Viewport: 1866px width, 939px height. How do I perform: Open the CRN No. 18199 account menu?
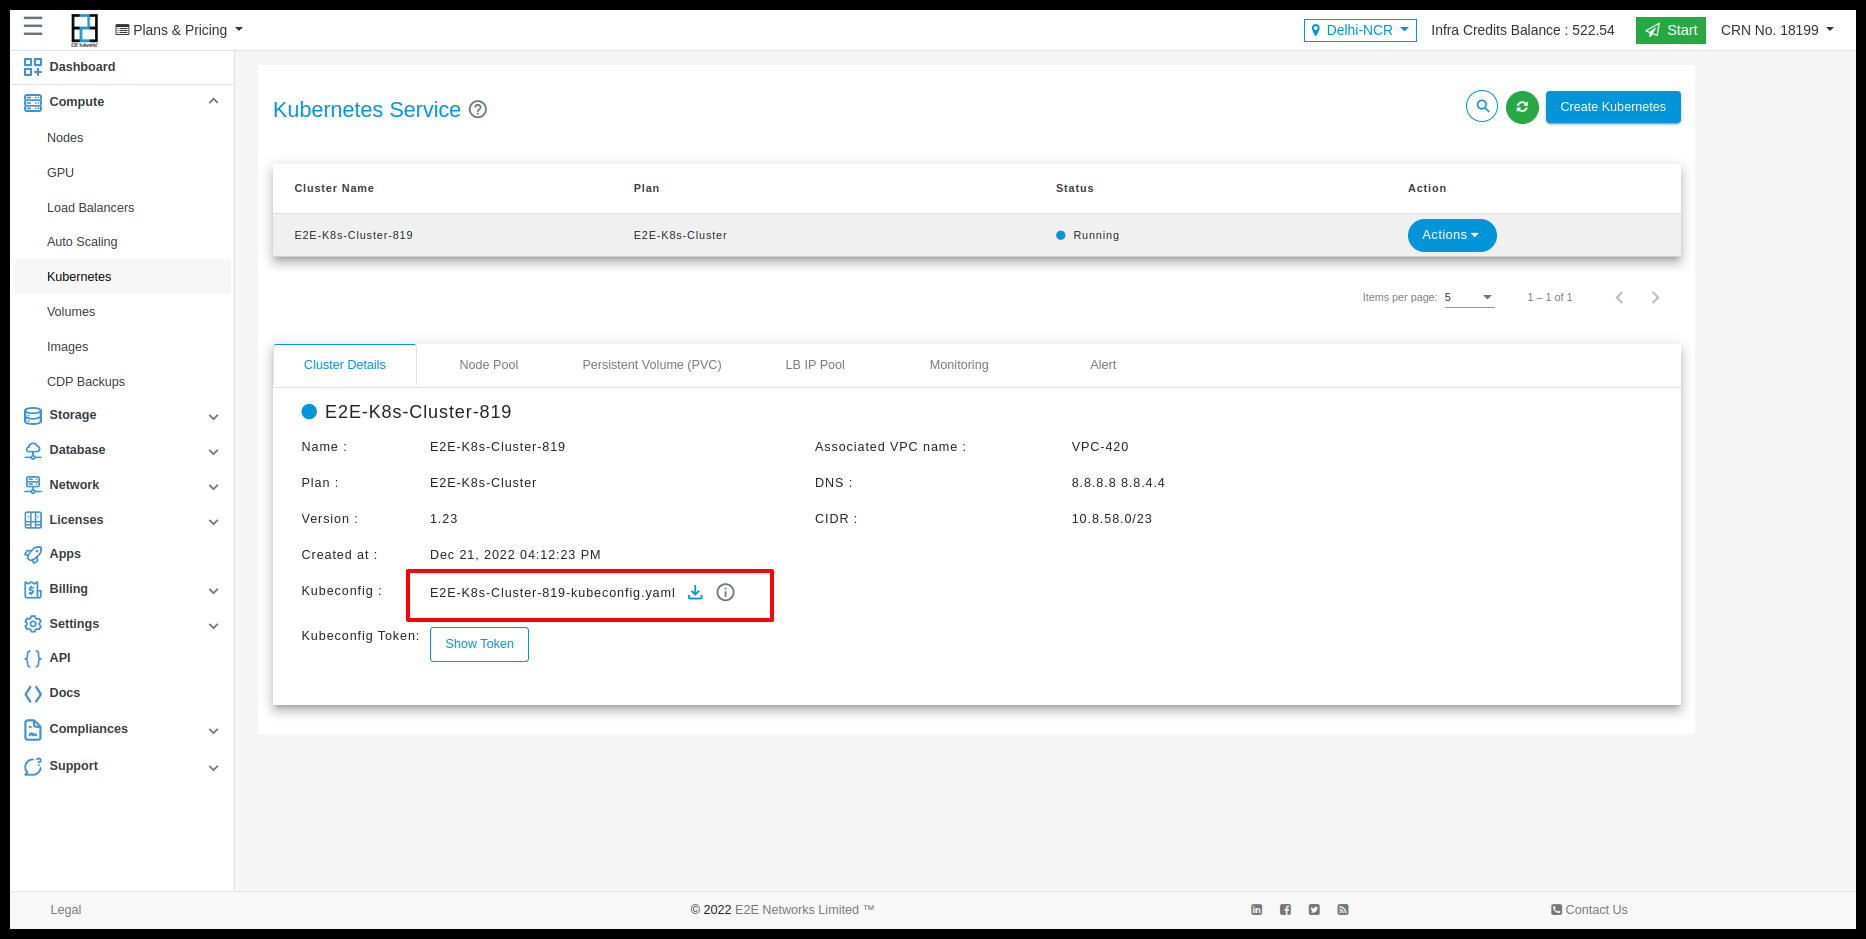click(x=1777, y=30)
